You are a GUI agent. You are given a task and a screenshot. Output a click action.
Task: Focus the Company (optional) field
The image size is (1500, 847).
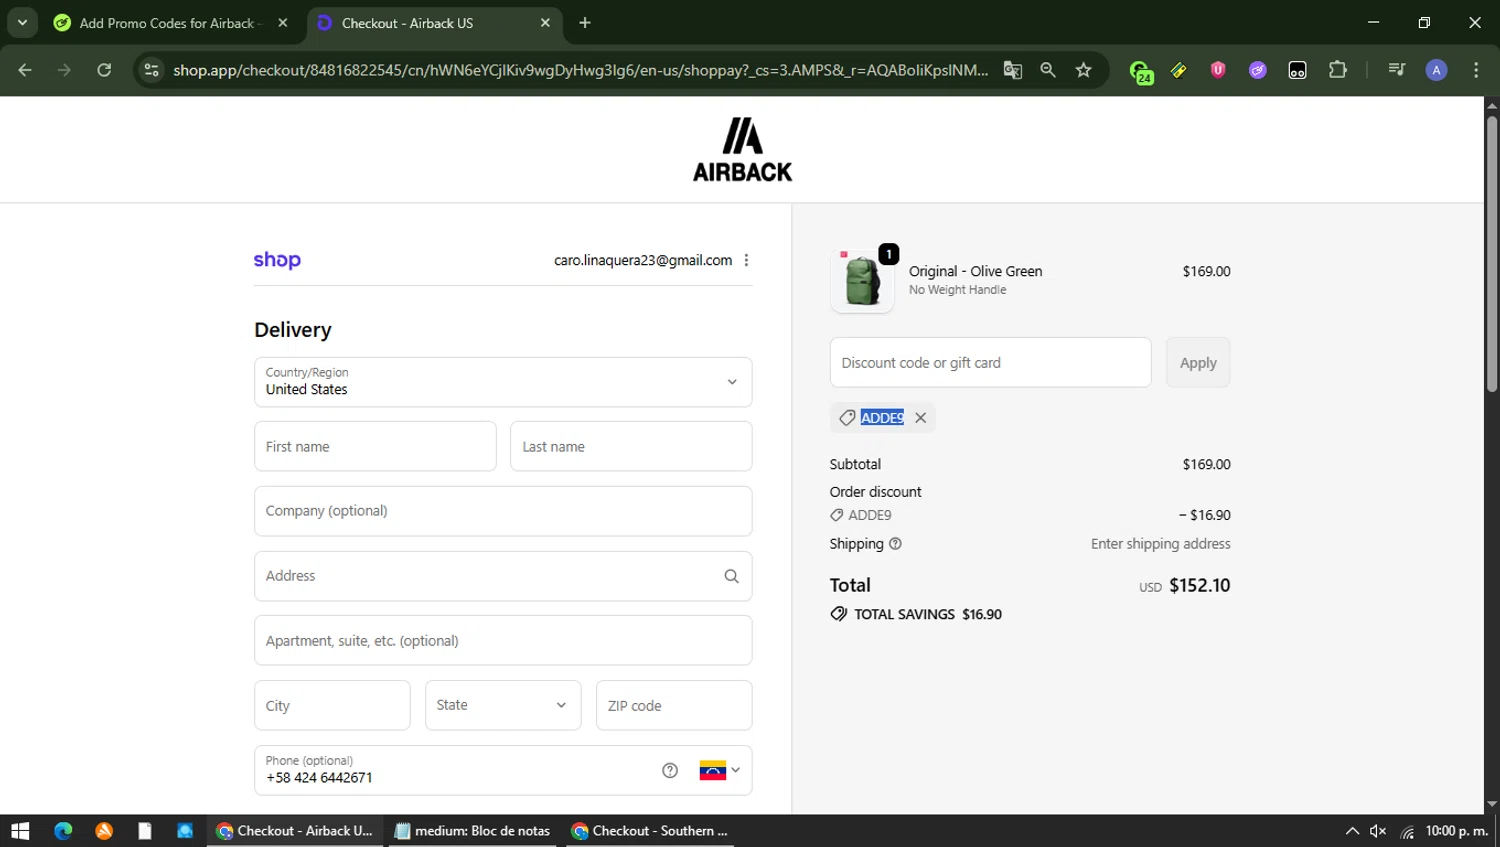pyautogui.click(x=503, y=511)
